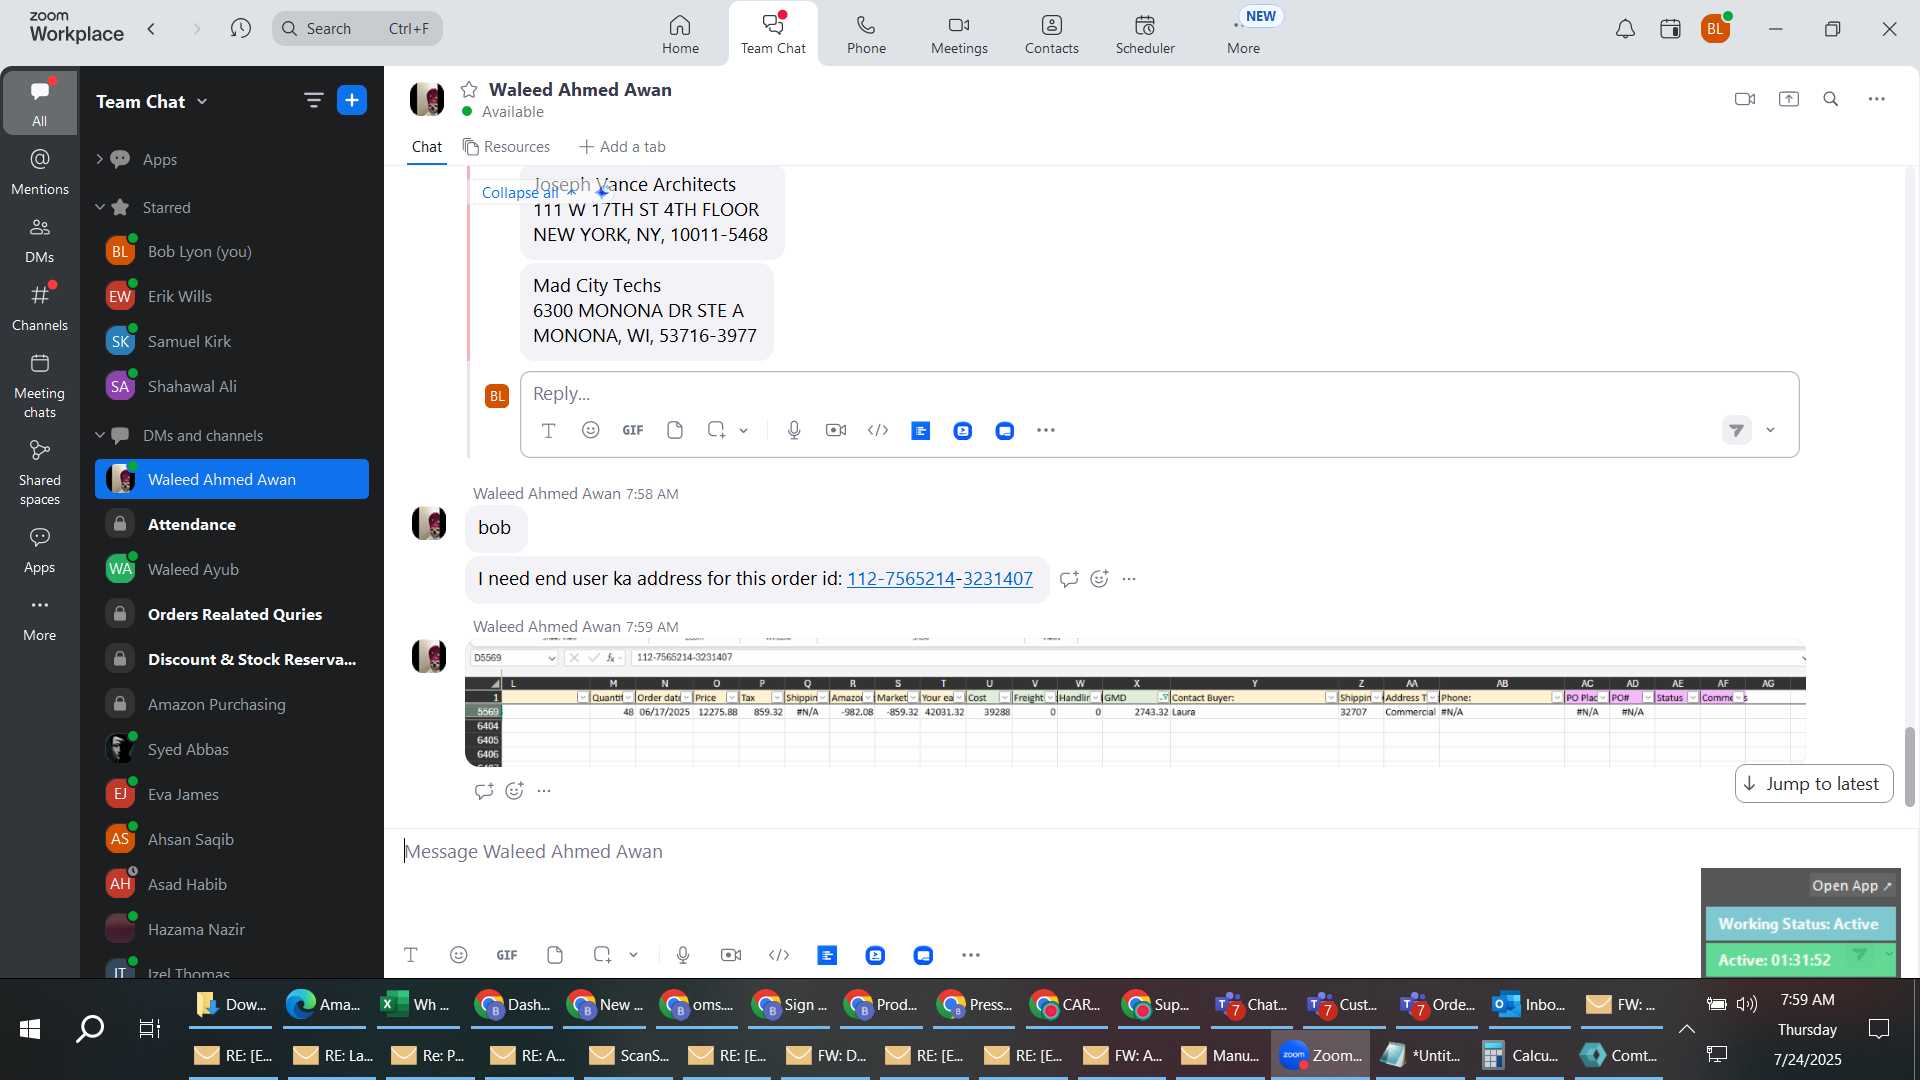Record a video message in composer
Screen dimensions: 1920x1080
pyautogui.click(x=731, y=955)
